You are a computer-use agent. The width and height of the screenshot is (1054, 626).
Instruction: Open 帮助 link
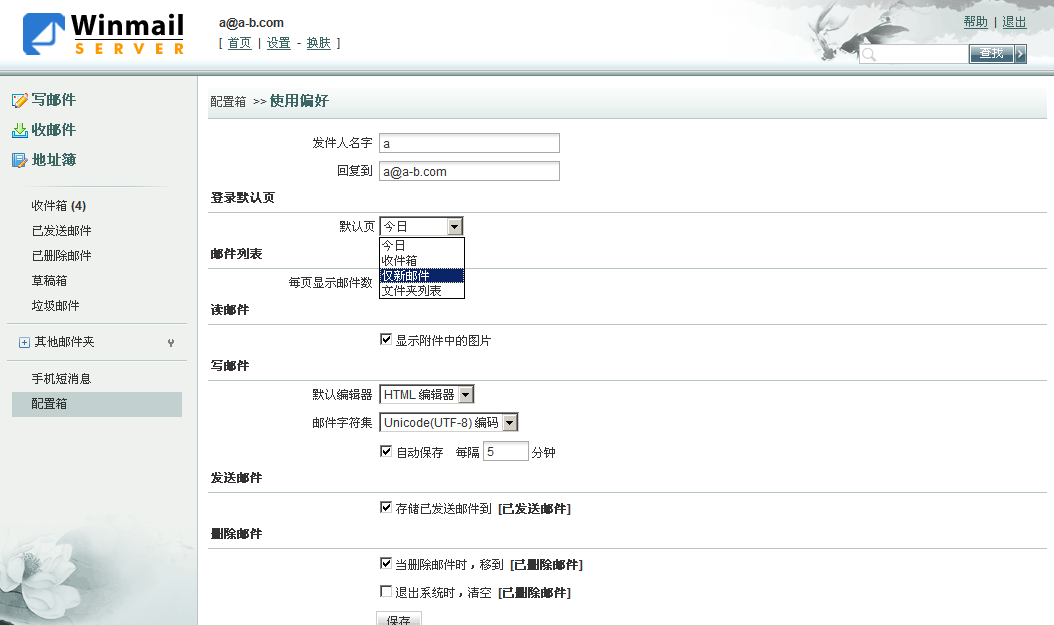975,22
